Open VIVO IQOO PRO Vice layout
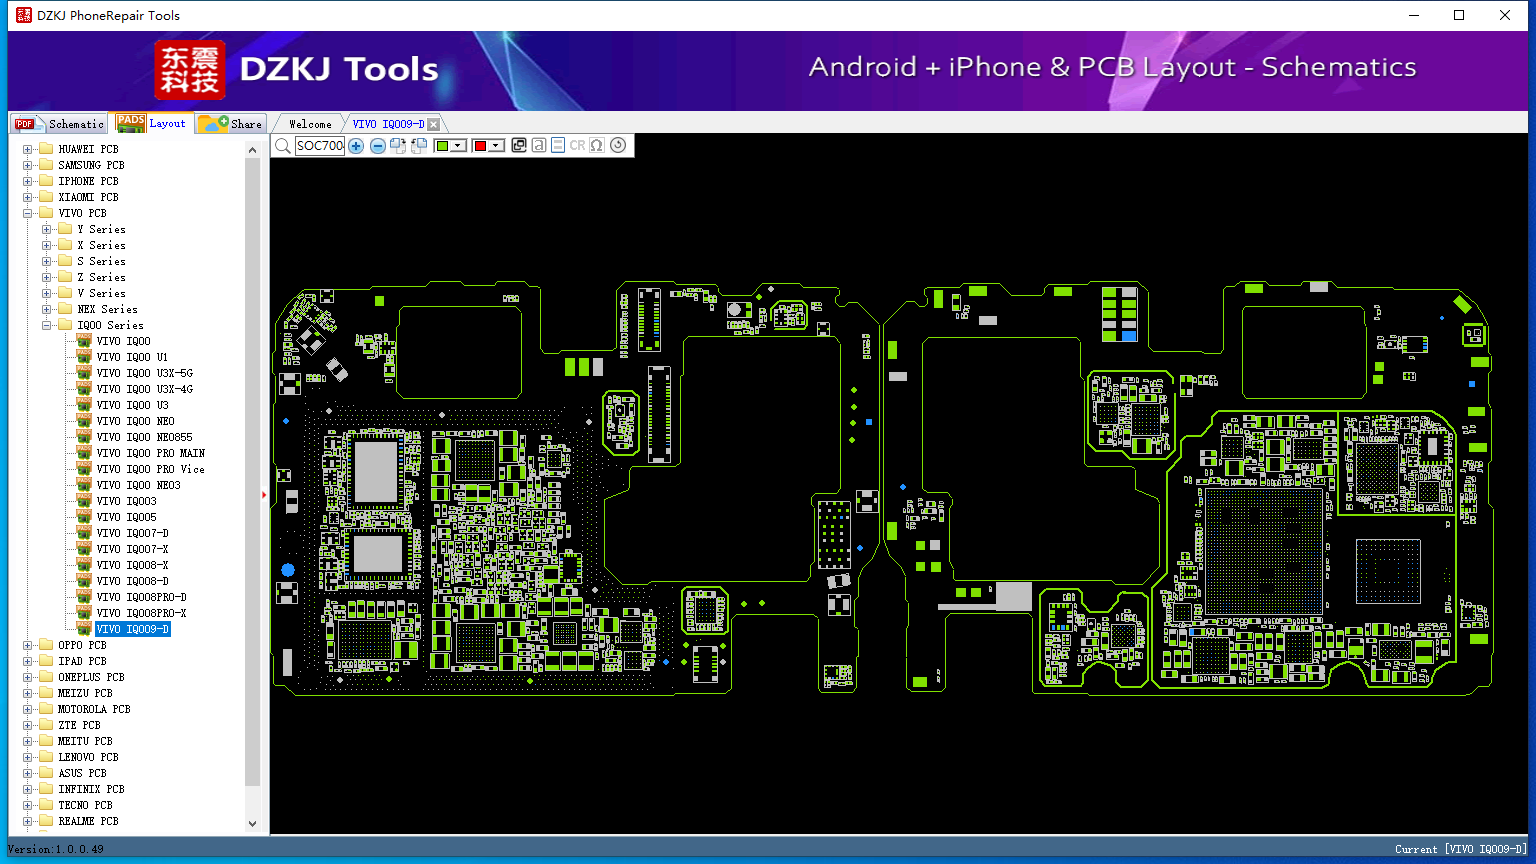1536x864 pixels. tap(151, 469)
